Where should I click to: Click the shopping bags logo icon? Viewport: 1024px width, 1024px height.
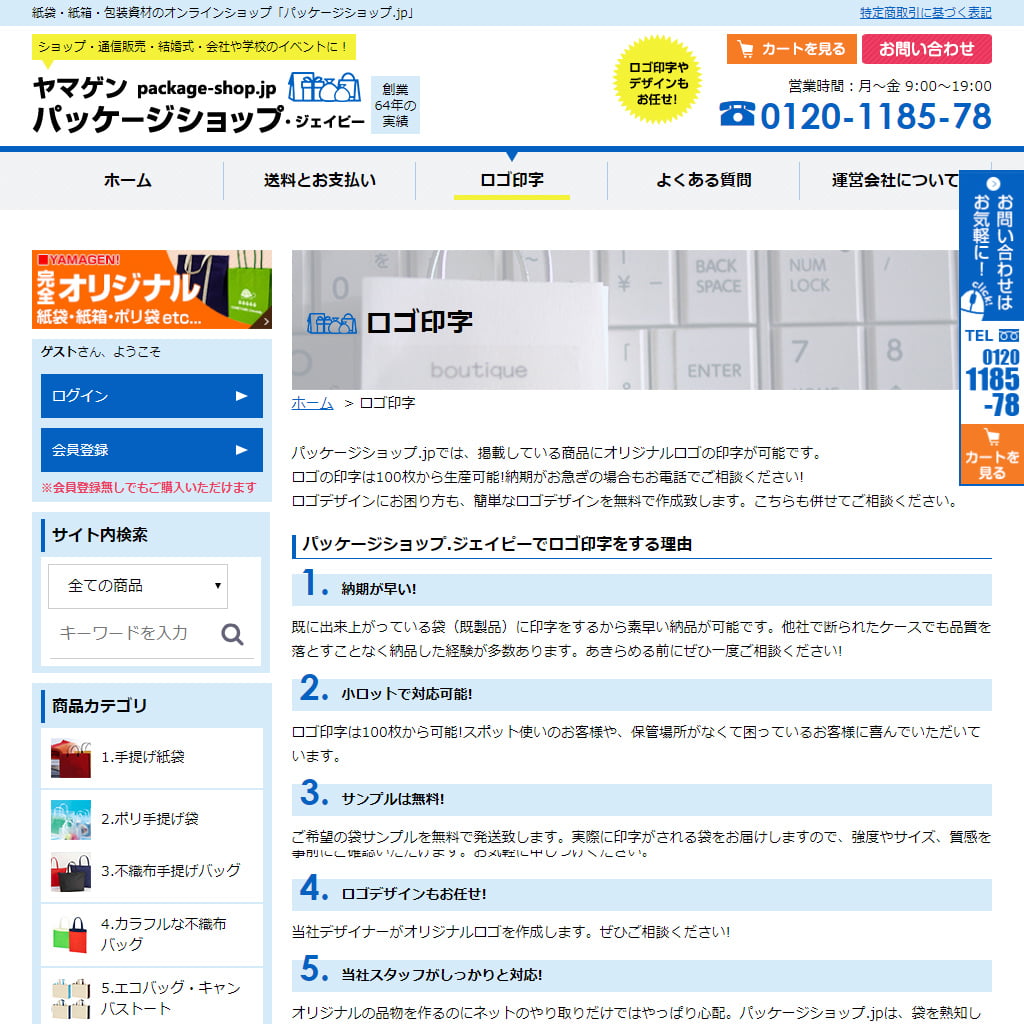click(x=324, y=88)
